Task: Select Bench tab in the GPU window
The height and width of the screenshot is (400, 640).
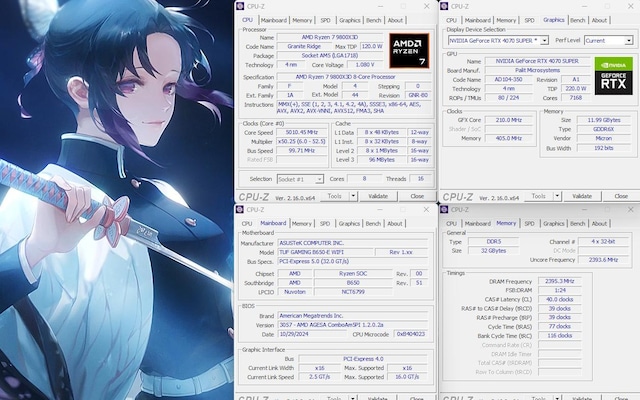Action: [x=578, y=20]
